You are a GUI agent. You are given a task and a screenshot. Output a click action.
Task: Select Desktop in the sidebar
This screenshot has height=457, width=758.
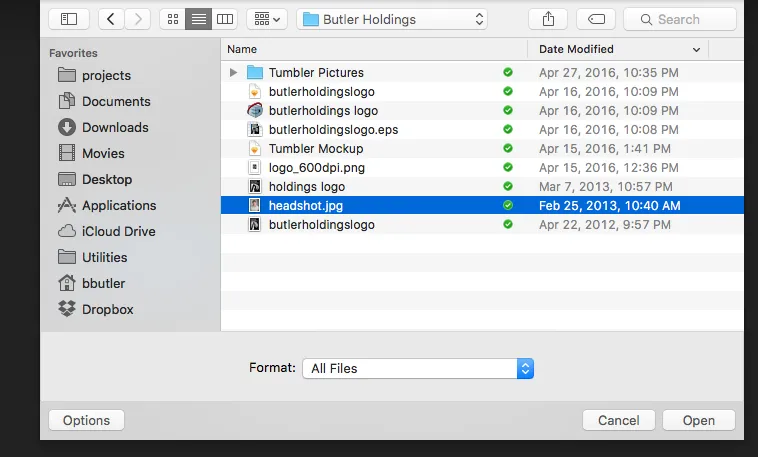click(x=95, y=179)
